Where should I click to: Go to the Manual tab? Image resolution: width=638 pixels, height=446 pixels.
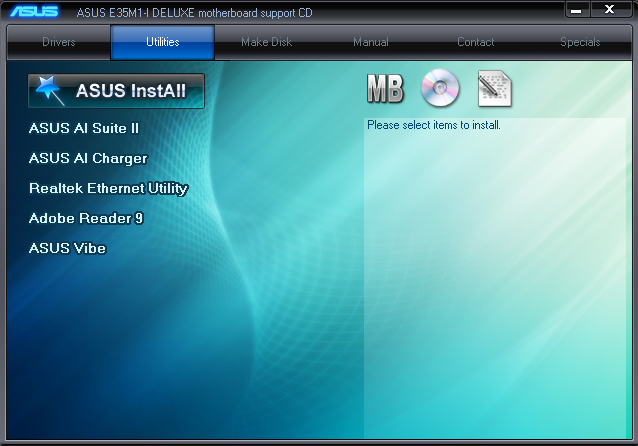tap(371, 42)
